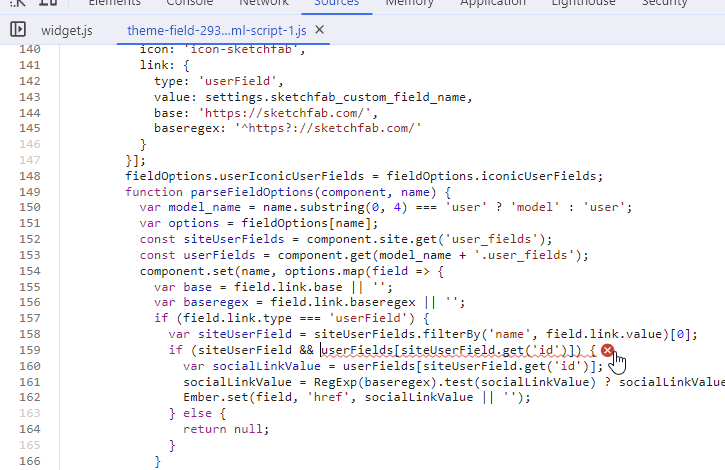Set breakpoint on line number 149
The width and height of the screenshot is (725, 470).
(x=30, y=192)
